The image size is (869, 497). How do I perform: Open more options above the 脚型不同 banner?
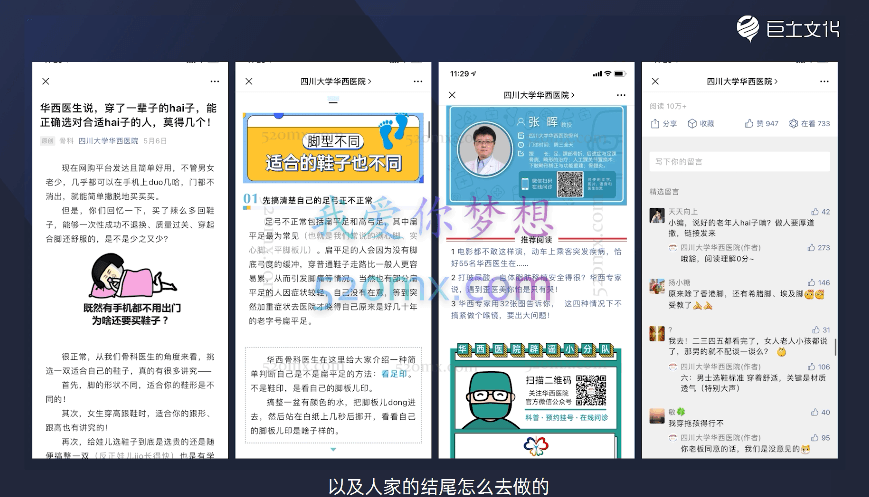pyautogui.click(x=418, y=81)
